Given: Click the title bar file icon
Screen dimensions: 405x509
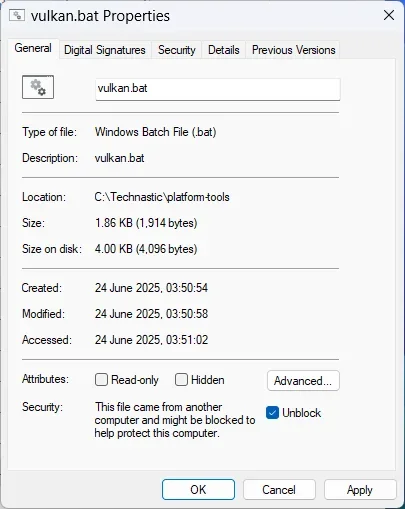Looking at the screenshot, I should (17, 15).
